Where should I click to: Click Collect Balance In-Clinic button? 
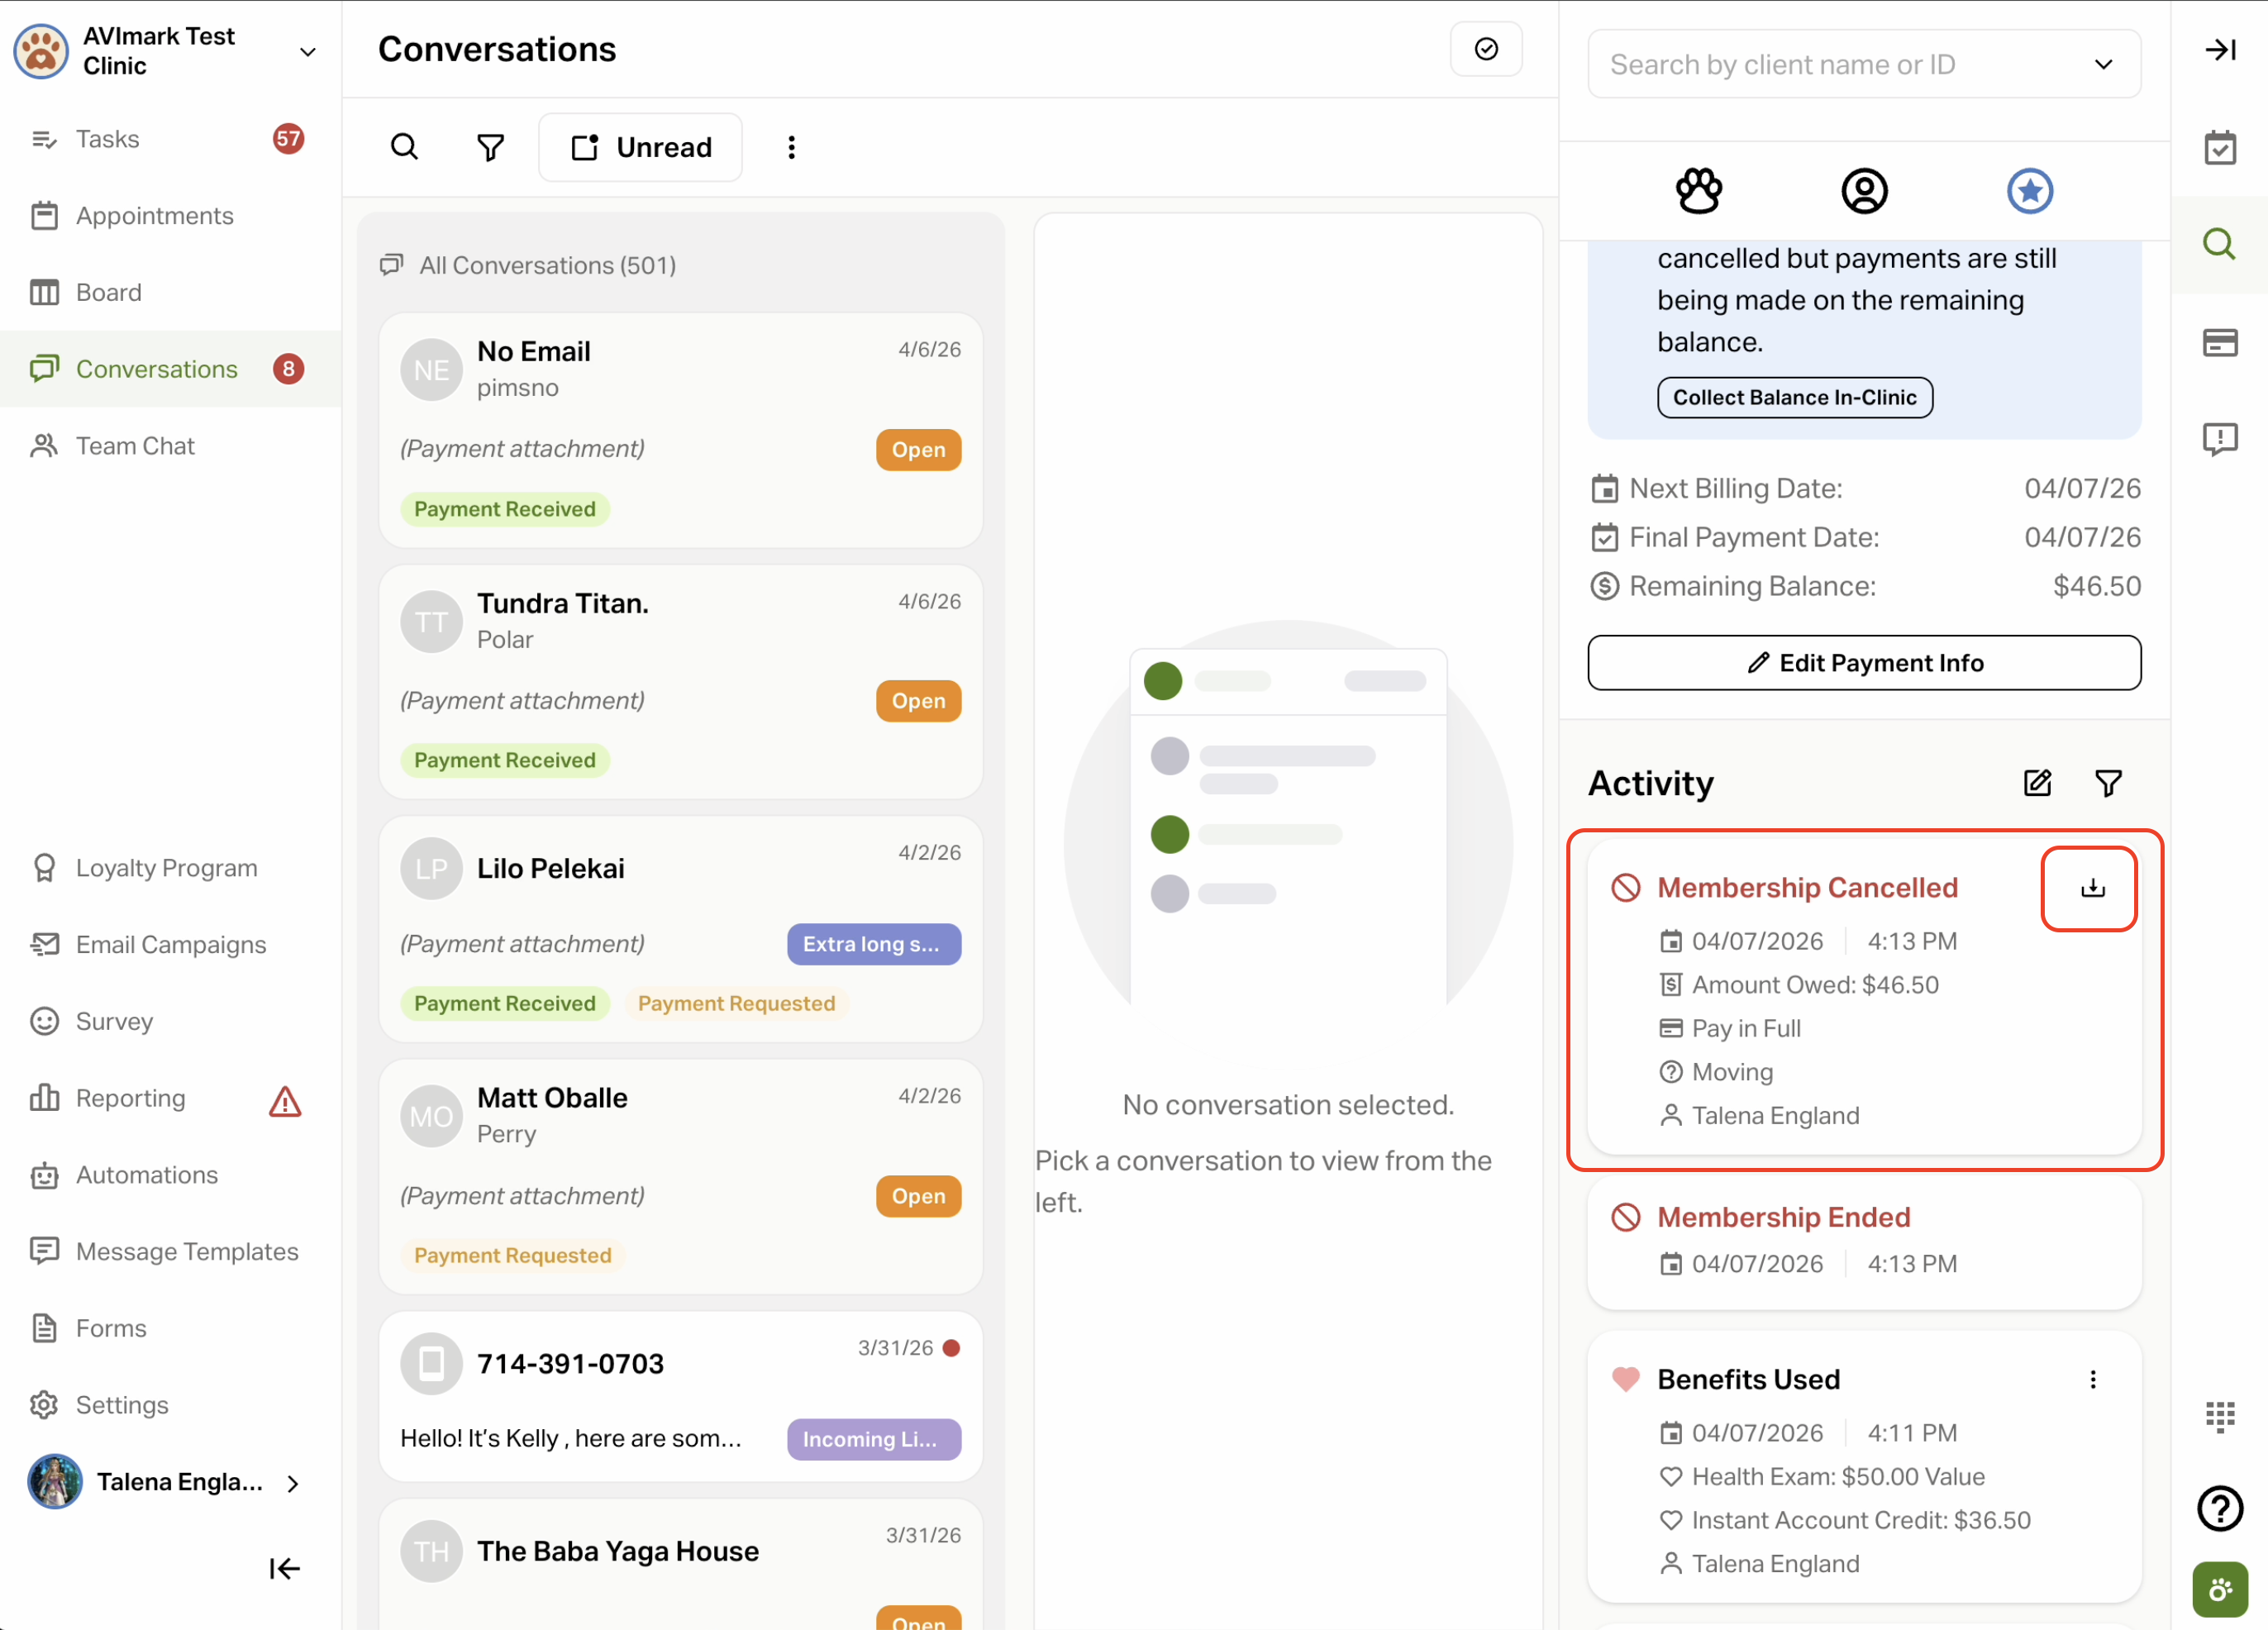click(1794, 397)
